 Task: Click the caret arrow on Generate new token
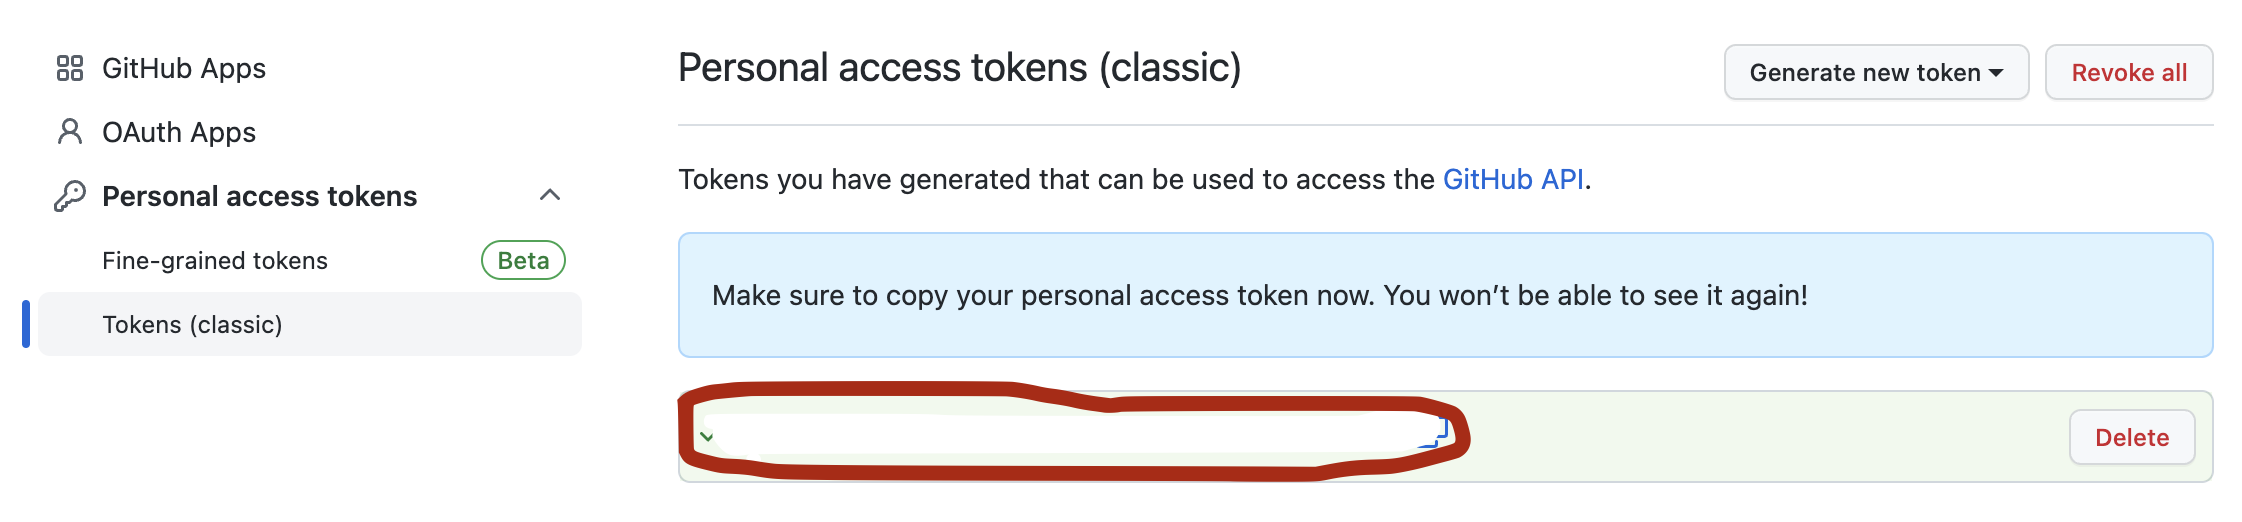coord(1996,73)
